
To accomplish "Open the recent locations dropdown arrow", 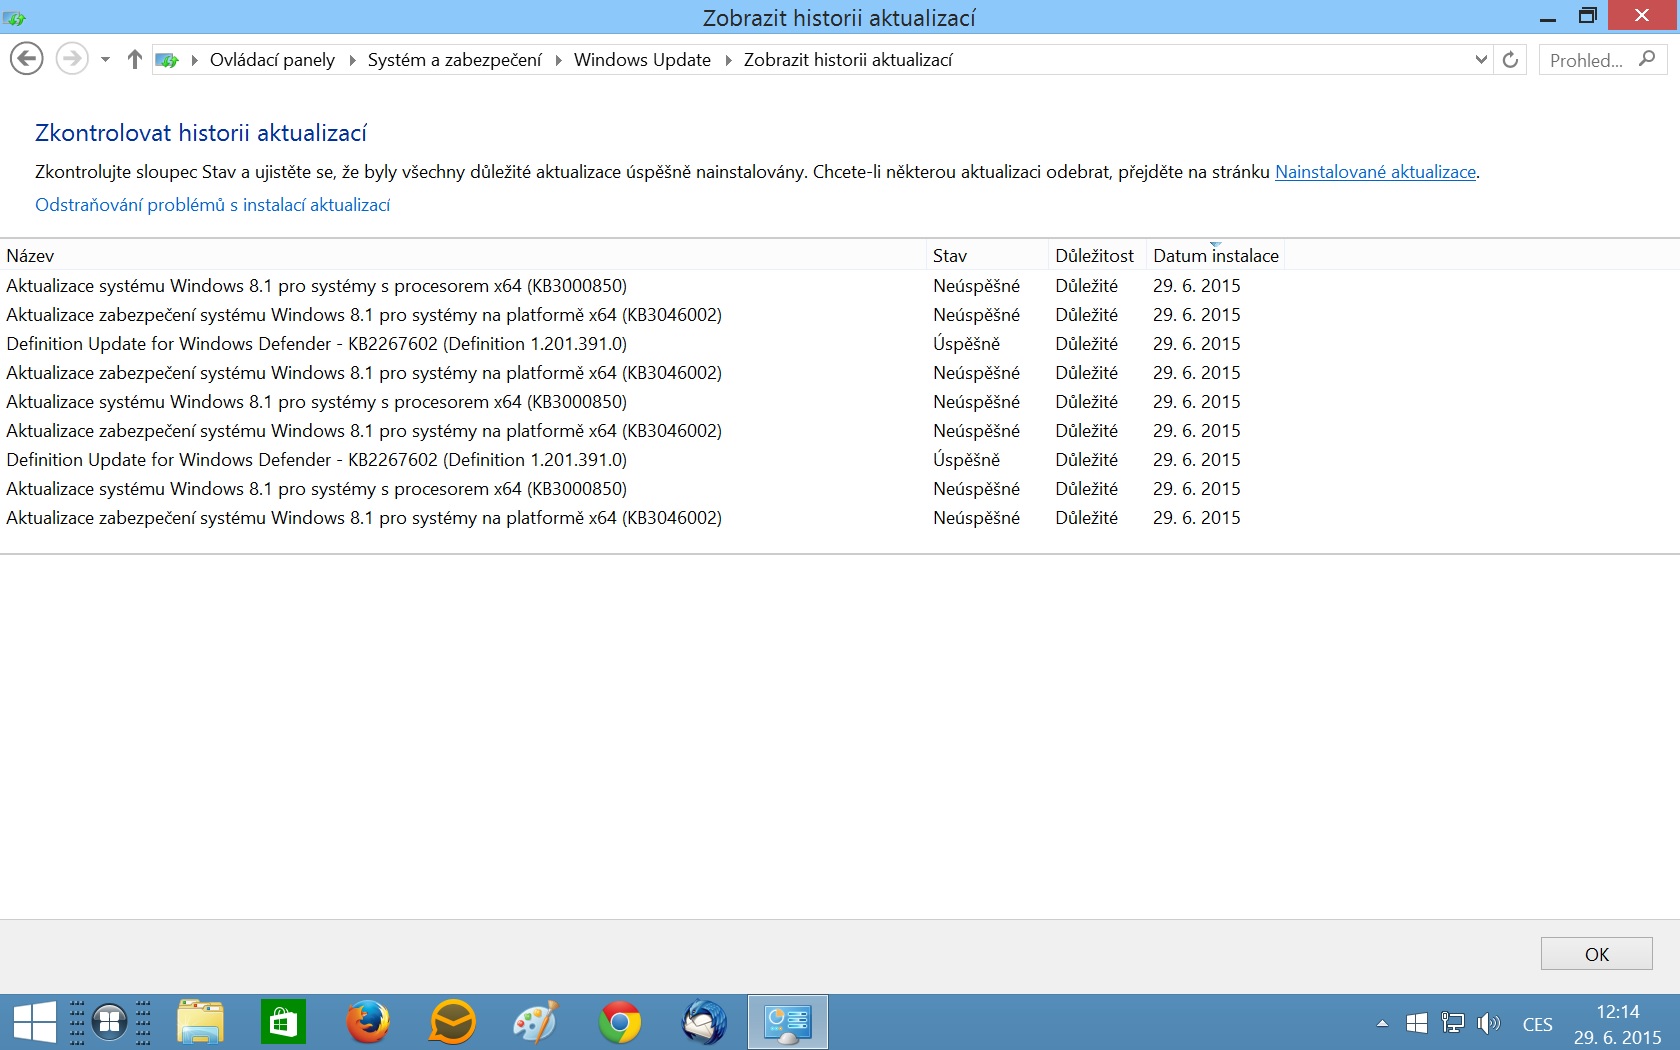I will [105, 60].
